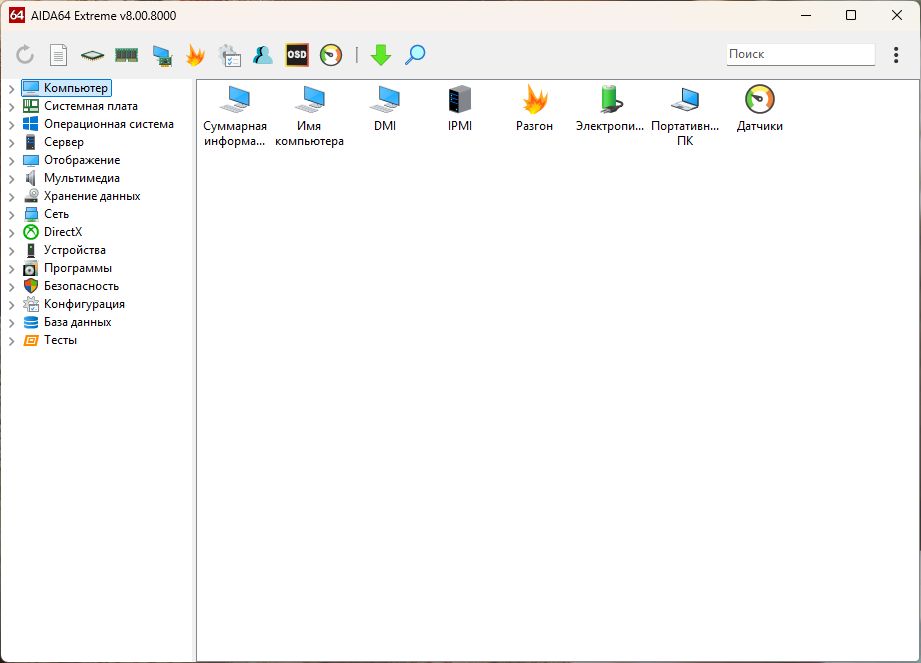Select Сеть in the tree
The width and height of the screenshot is (921, 663).
coord(46,214)
